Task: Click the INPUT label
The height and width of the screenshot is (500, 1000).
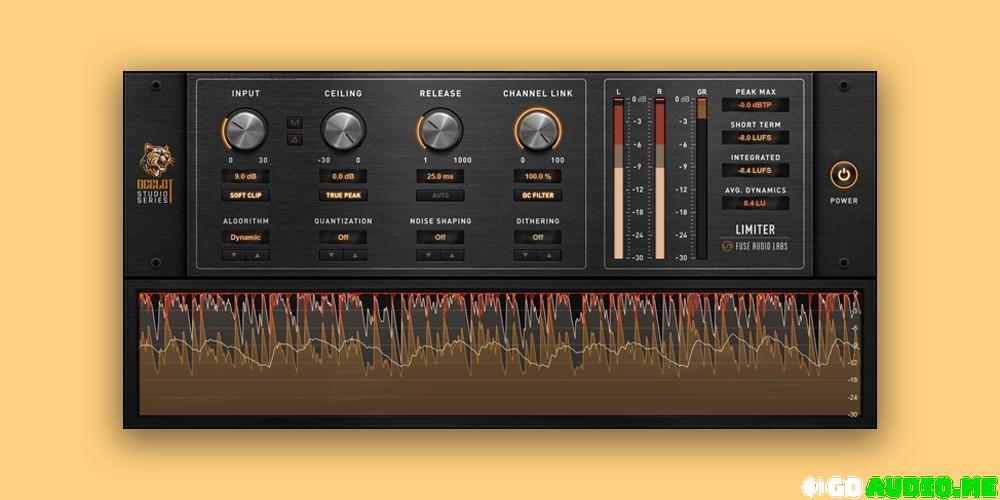Action: (246, 93)
